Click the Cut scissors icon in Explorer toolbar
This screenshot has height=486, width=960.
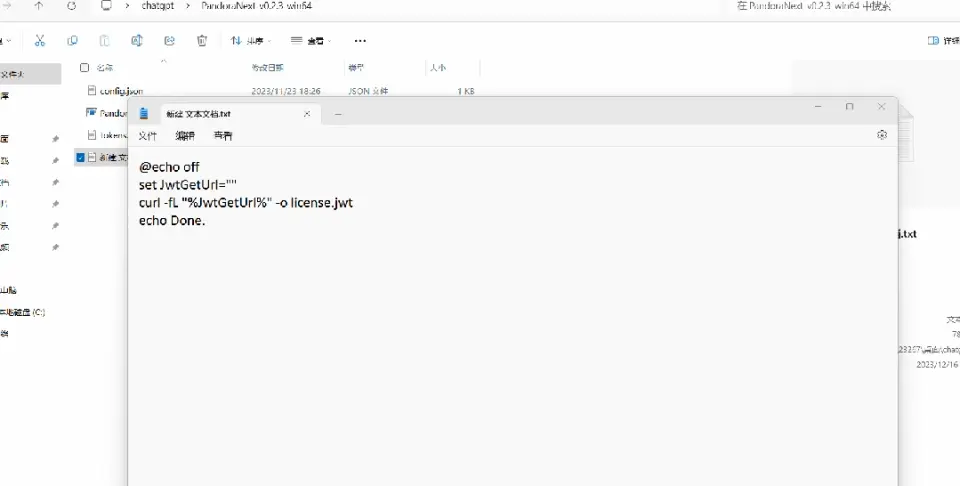pyautogui.click(x=40, y=40)
